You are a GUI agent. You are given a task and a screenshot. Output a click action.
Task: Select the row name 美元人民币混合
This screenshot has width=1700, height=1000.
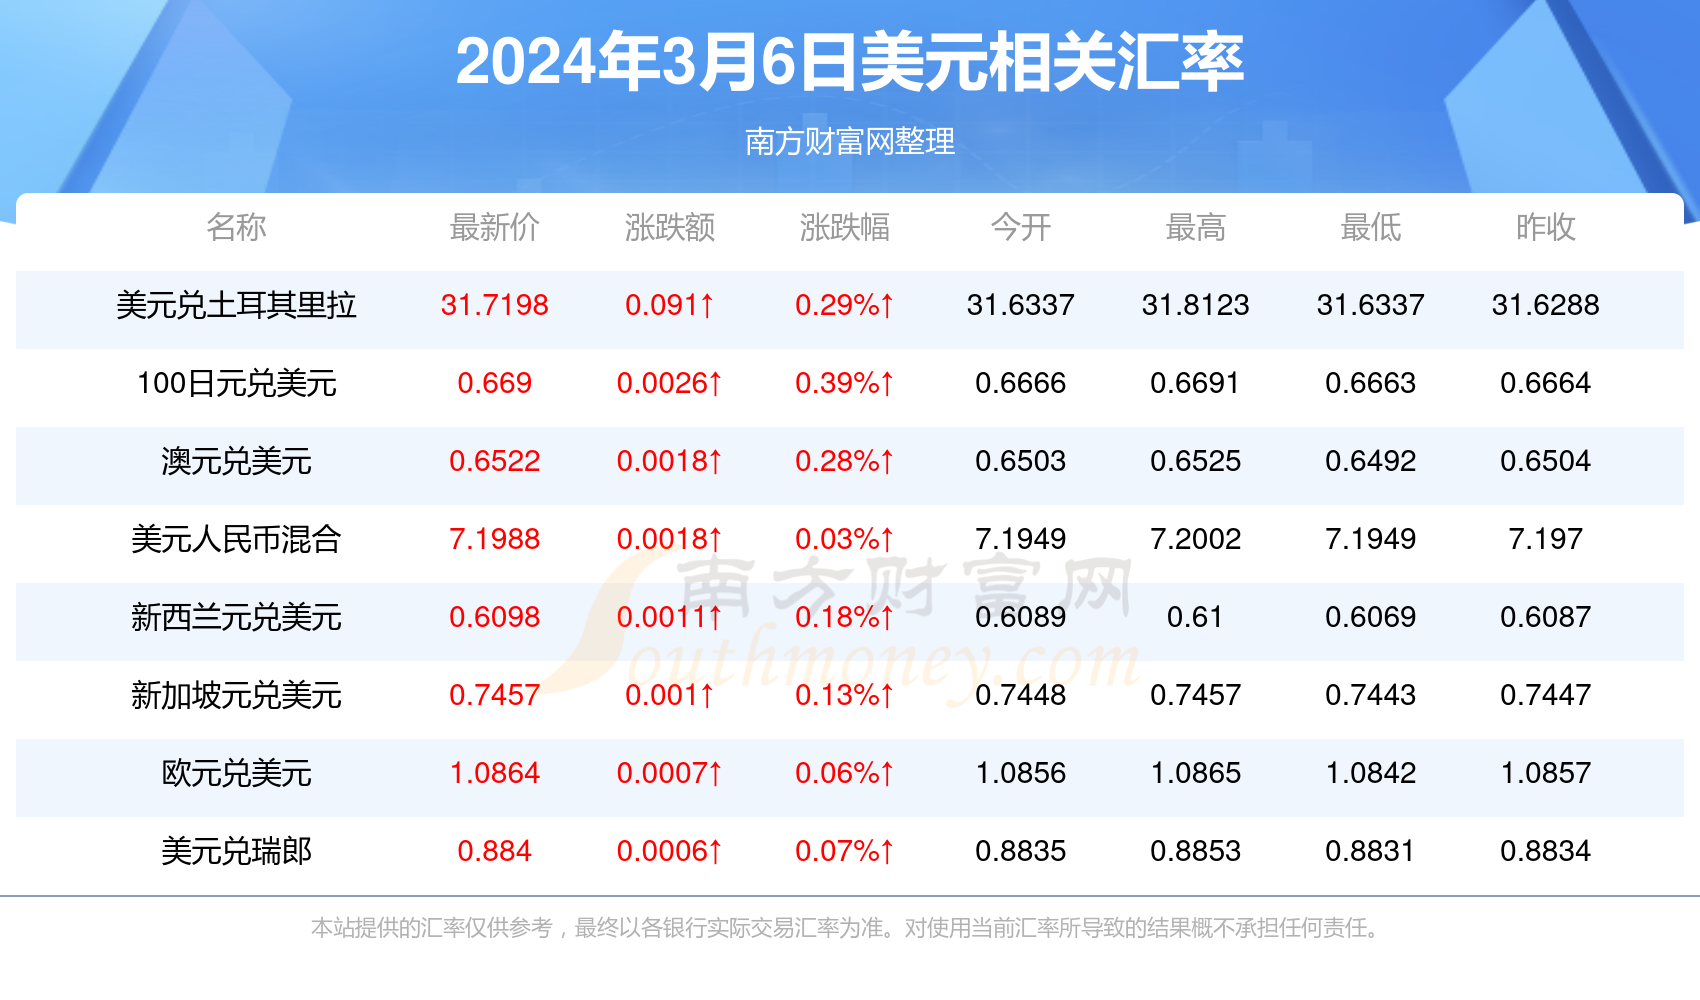pyautogui.click(x=236, y=539)
